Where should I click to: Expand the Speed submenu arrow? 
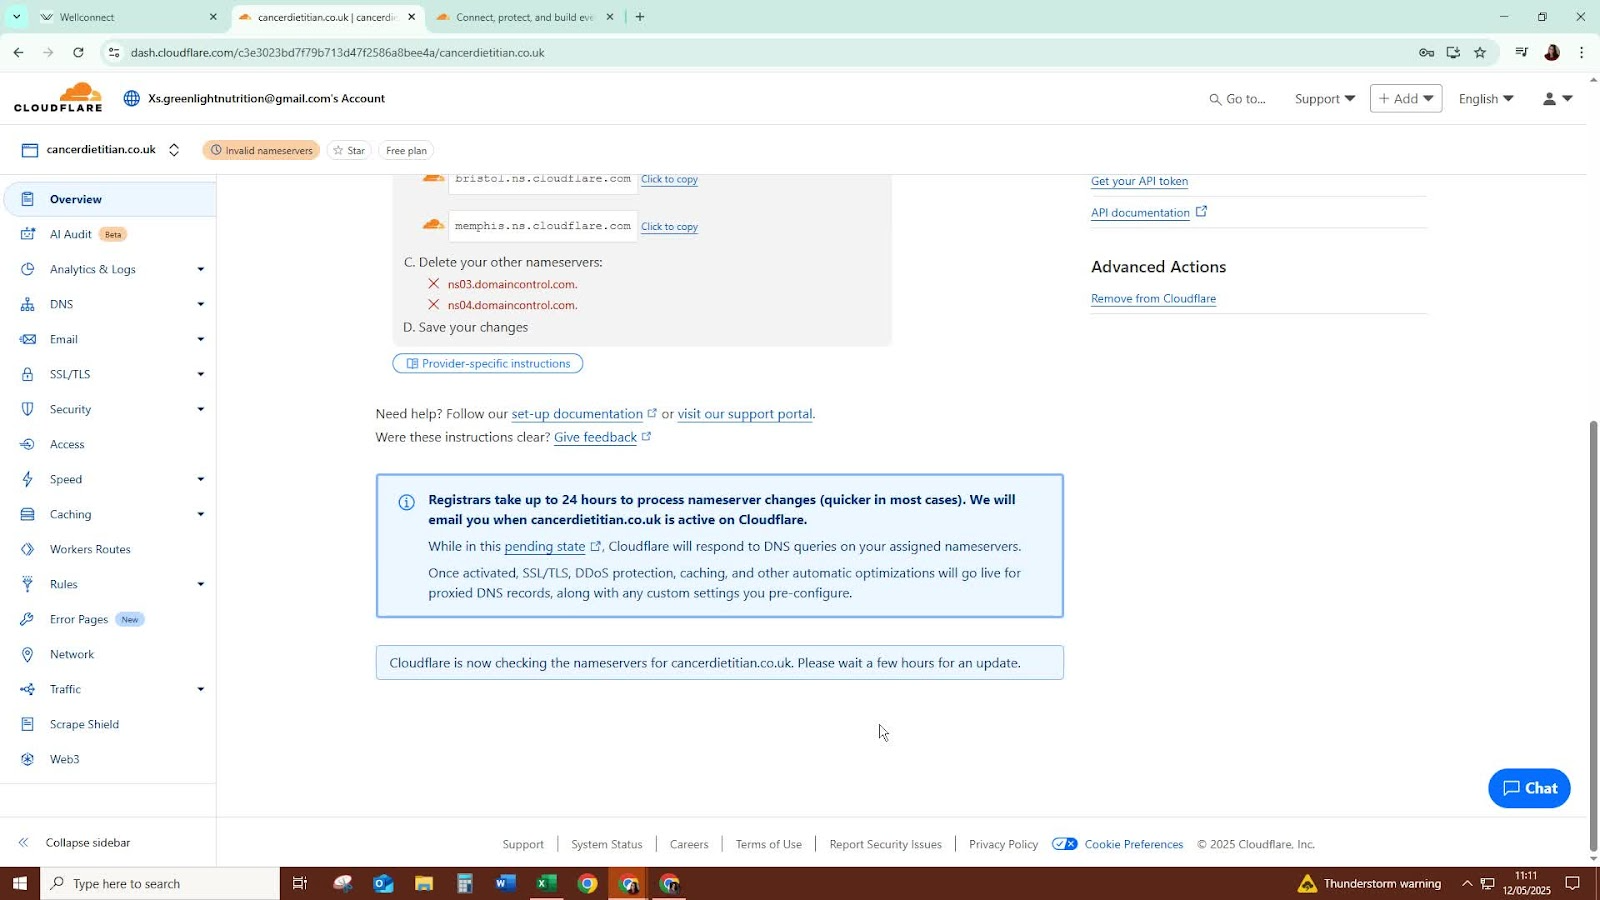pyautogui.click(x=201, y=479)
